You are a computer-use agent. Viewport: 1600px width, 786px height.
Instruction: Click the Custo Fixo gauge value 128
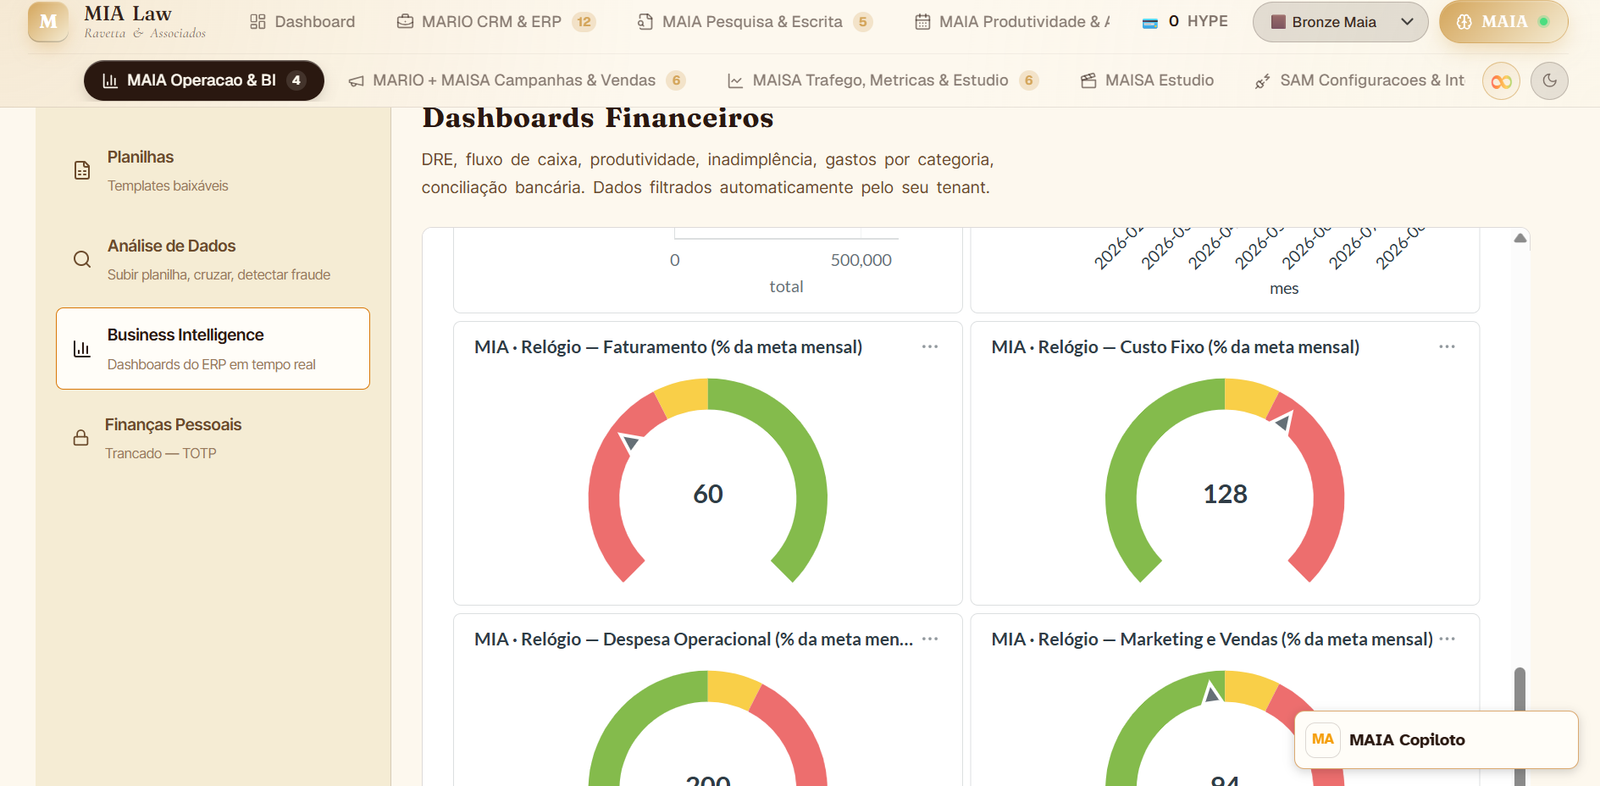coord(1225,494)
